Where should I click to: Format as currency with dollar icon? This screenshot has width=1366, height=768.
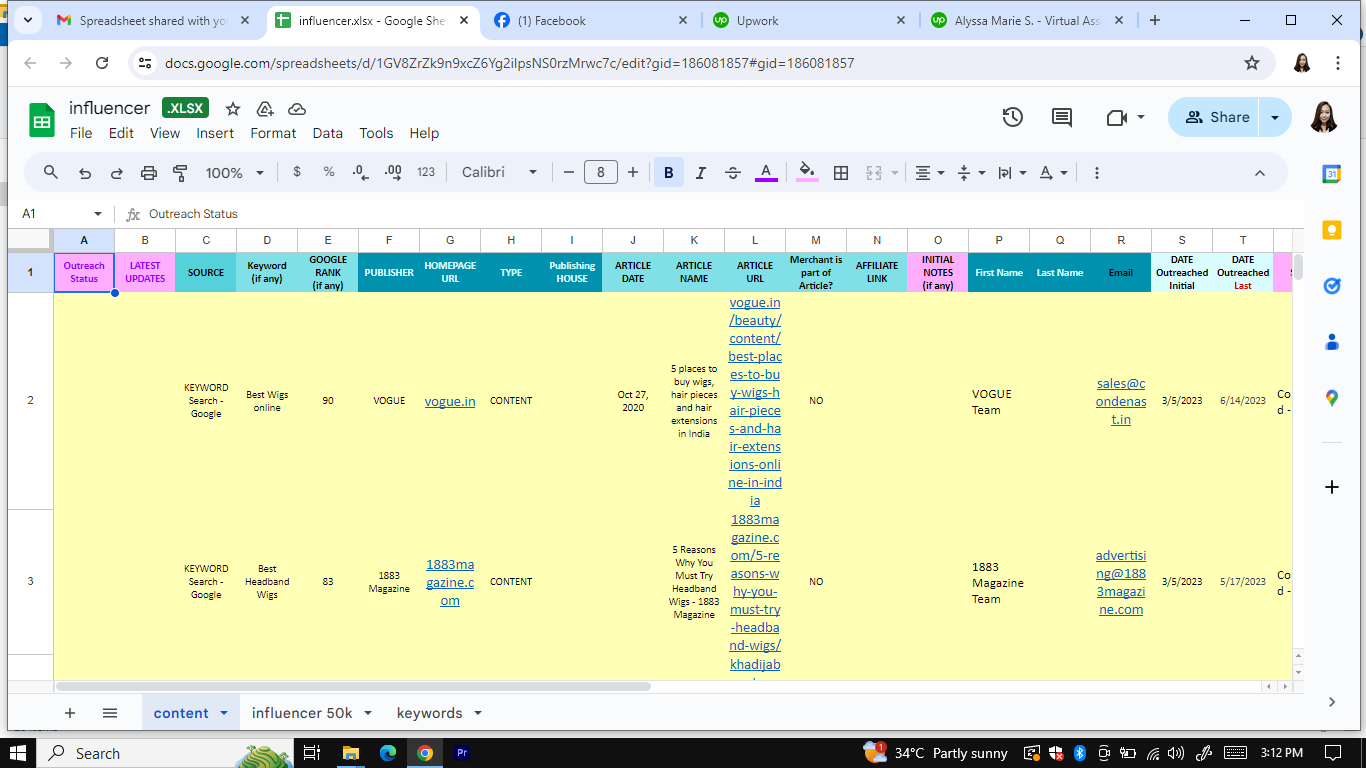[297, 172]
